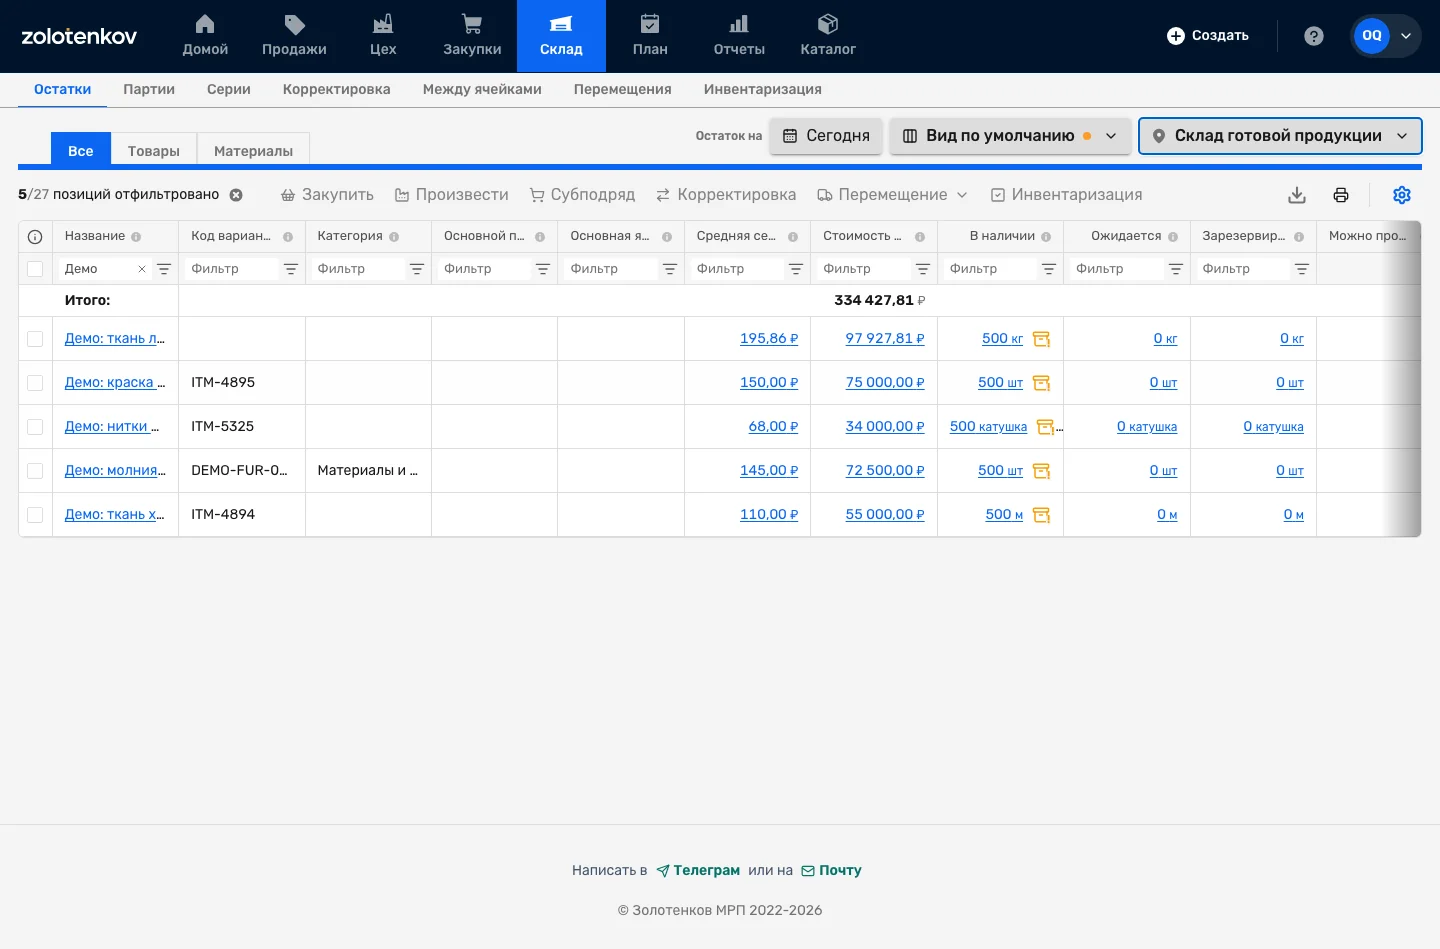1440x949 pixels.
Task: Print the stock table
Action: (1341, 195)
